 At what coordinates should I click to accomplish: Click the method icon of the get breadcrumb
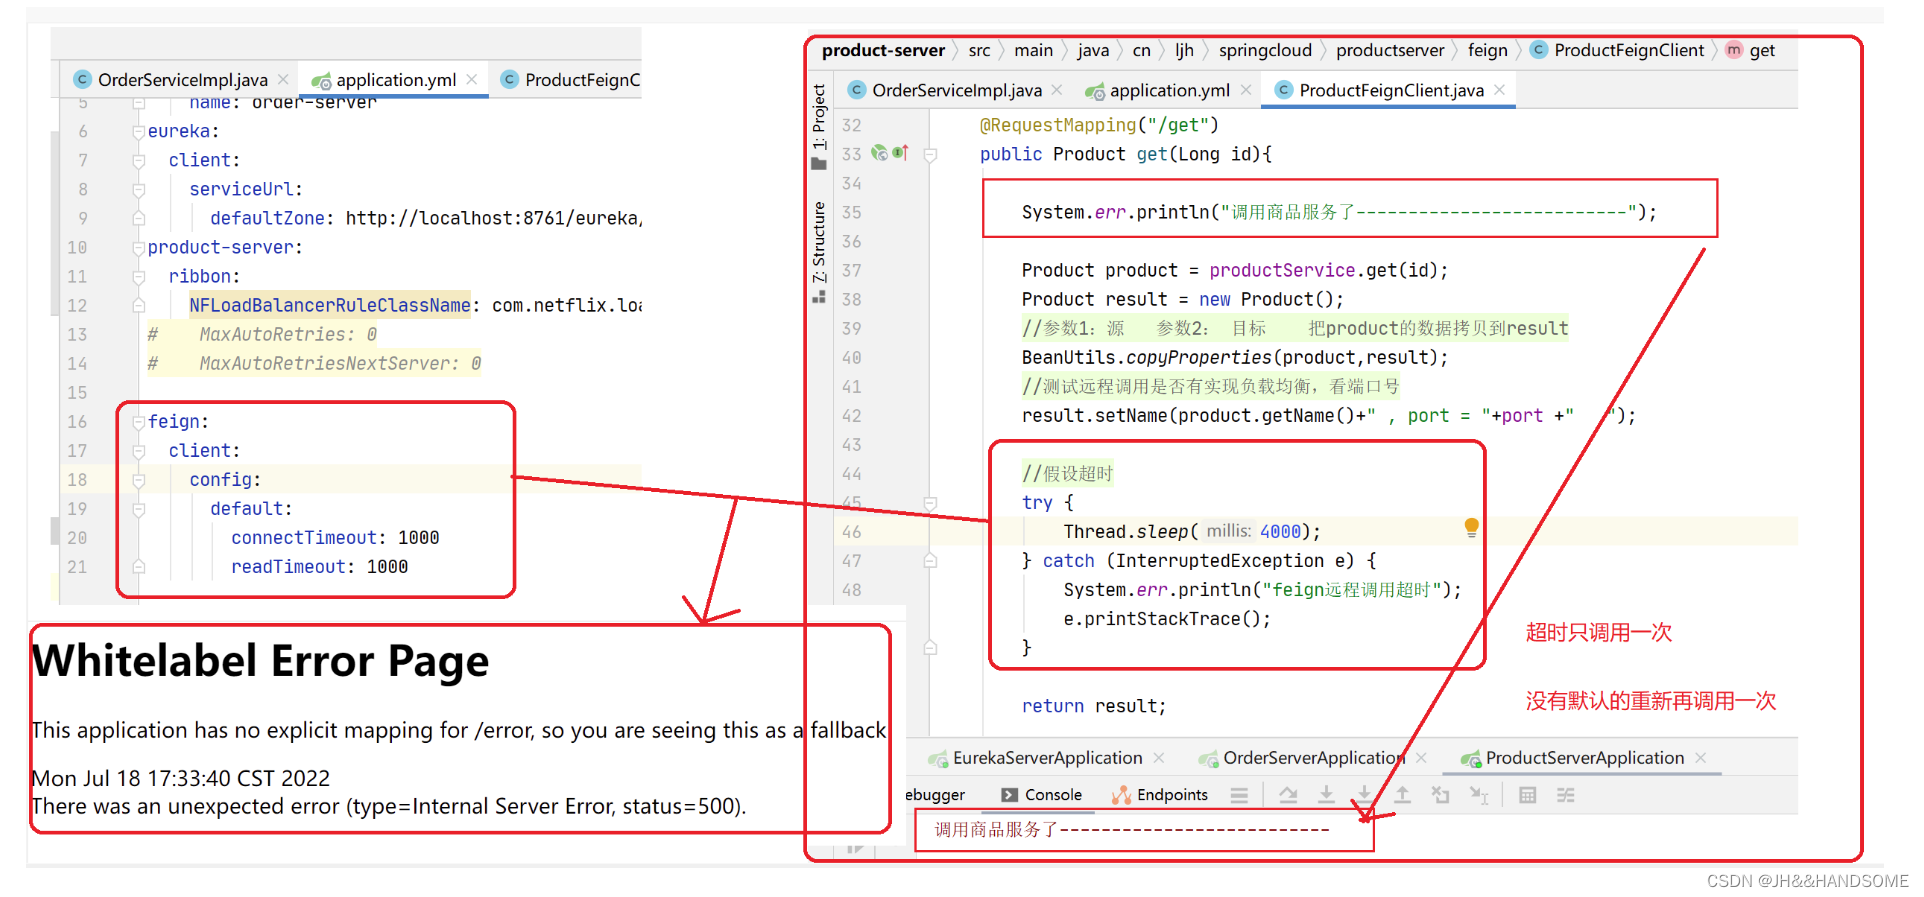pyautogui.click(x=1734, y=50)
